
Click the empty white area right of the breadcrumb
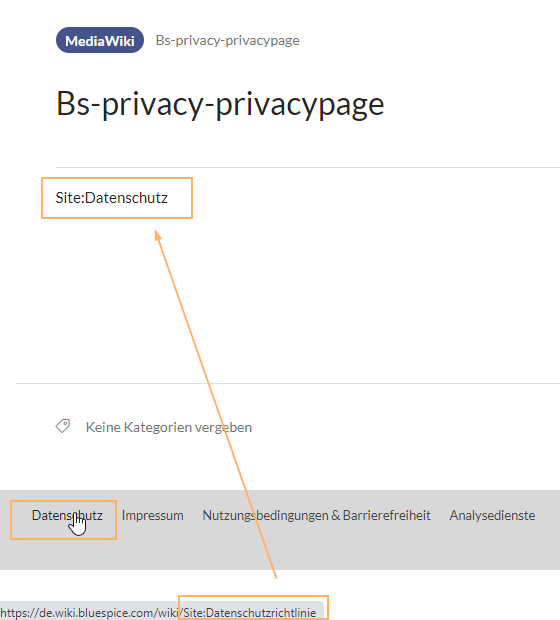pyautogui.click(x=429, y=40)
